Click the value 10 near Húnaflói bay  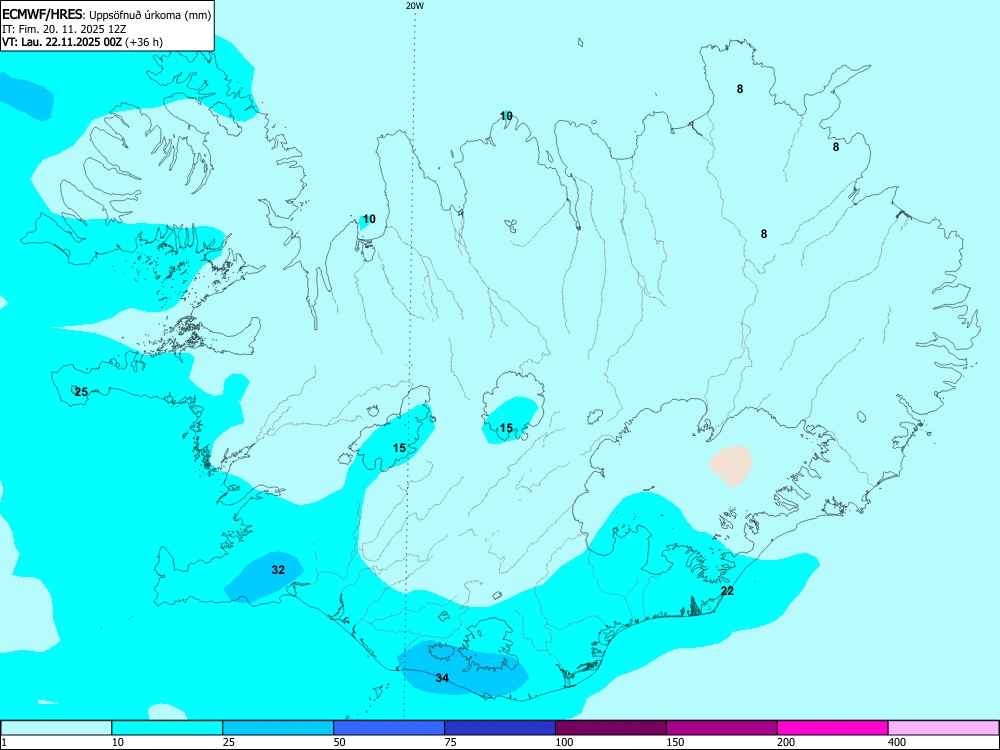click(x=369, y=219)
